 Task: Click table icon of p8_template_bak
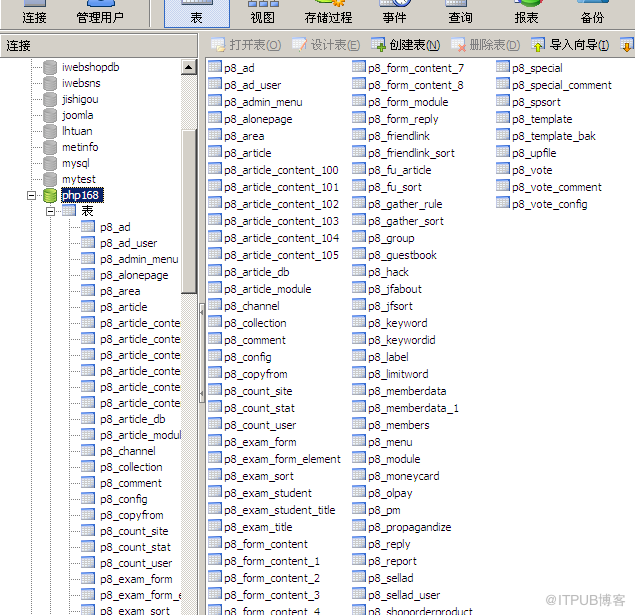[503, 135]
